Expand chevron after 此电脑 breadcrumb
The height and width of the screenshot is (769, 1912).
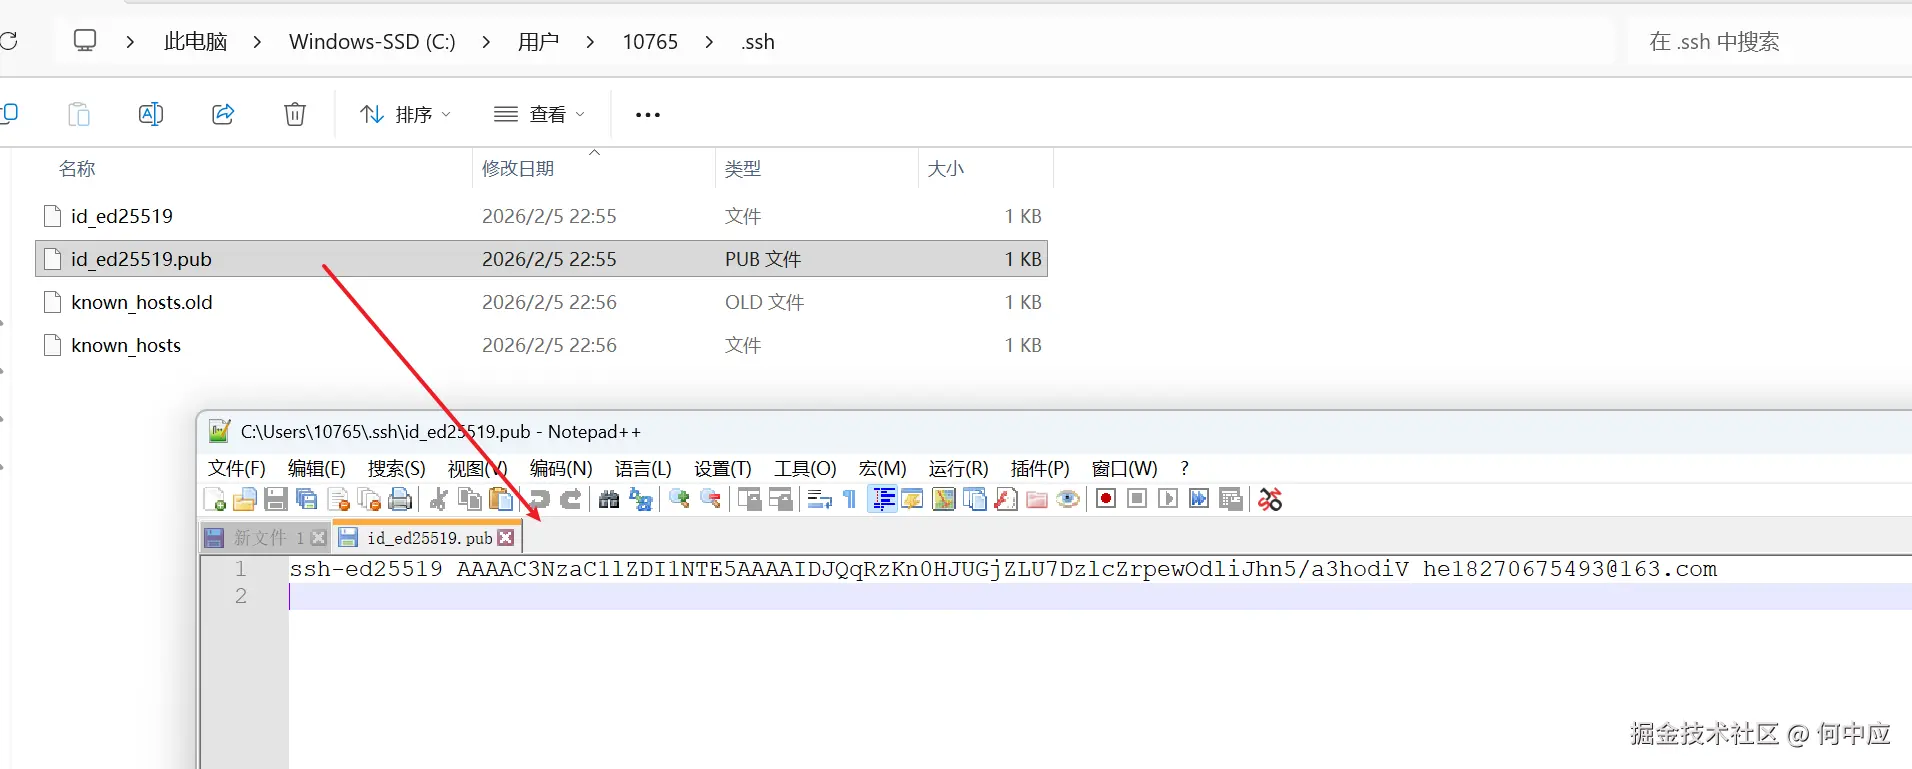pyautogui.click(x=258, y=42)
